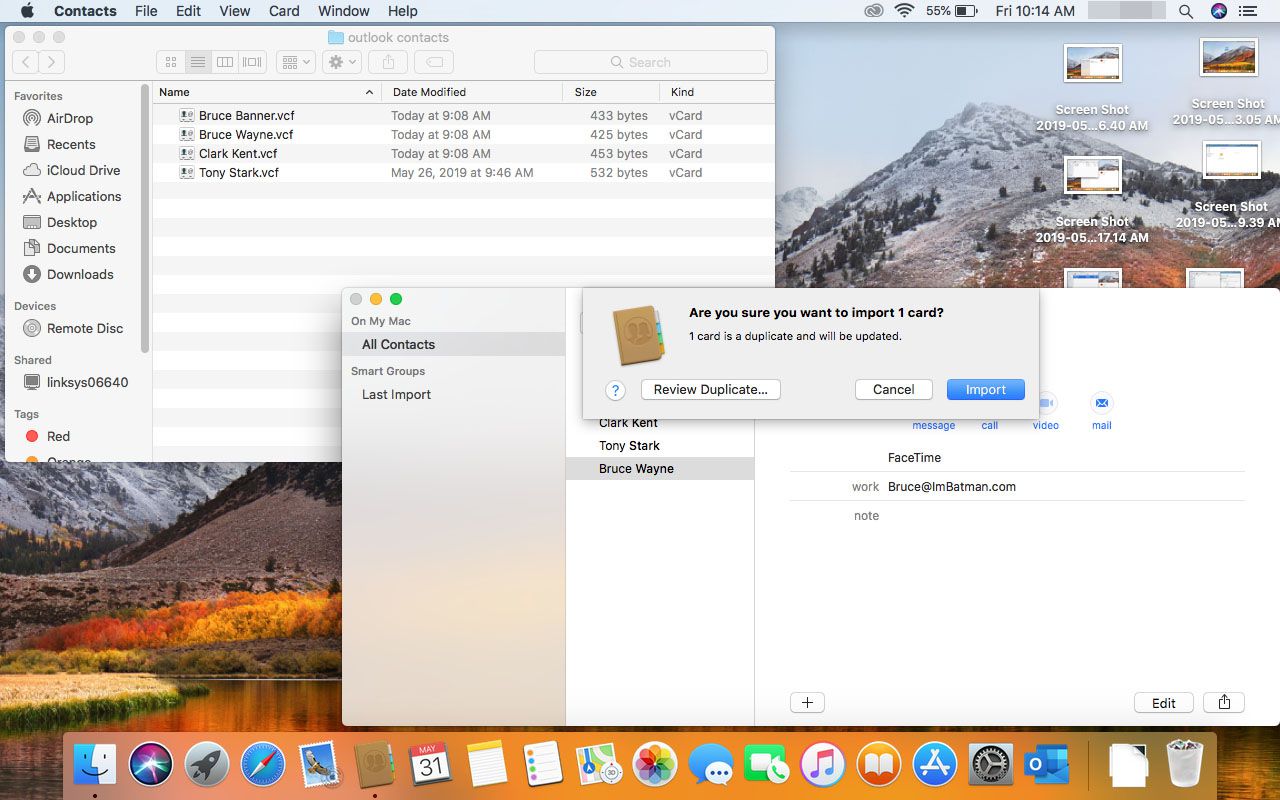Screen dimensions: 1280x800
Task: Select Bruce Wayne in contact list
Action: click(x=660, y=469)
